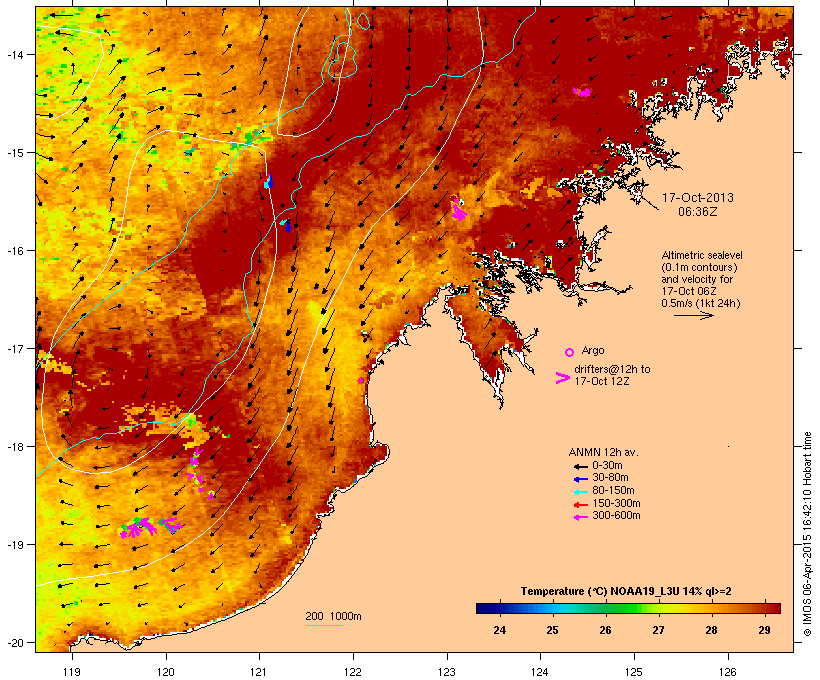This screenshot has height=680, width=820.
Task: Click the time text 06:36Z
Action: coord(698,212)
